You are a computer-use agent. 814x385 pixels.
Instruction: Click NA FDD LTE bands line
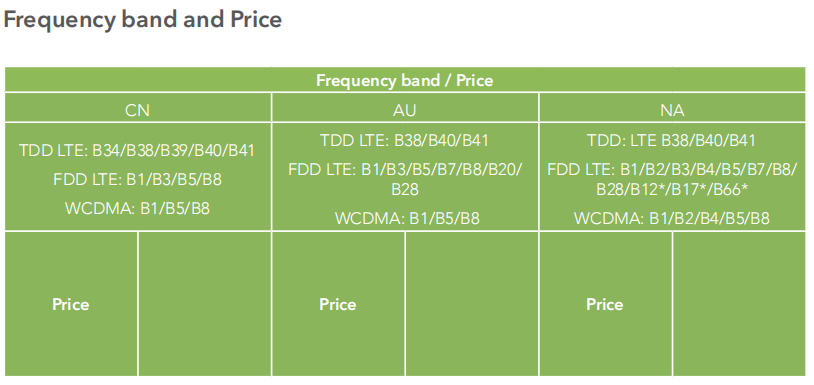[x=672, y=169]
